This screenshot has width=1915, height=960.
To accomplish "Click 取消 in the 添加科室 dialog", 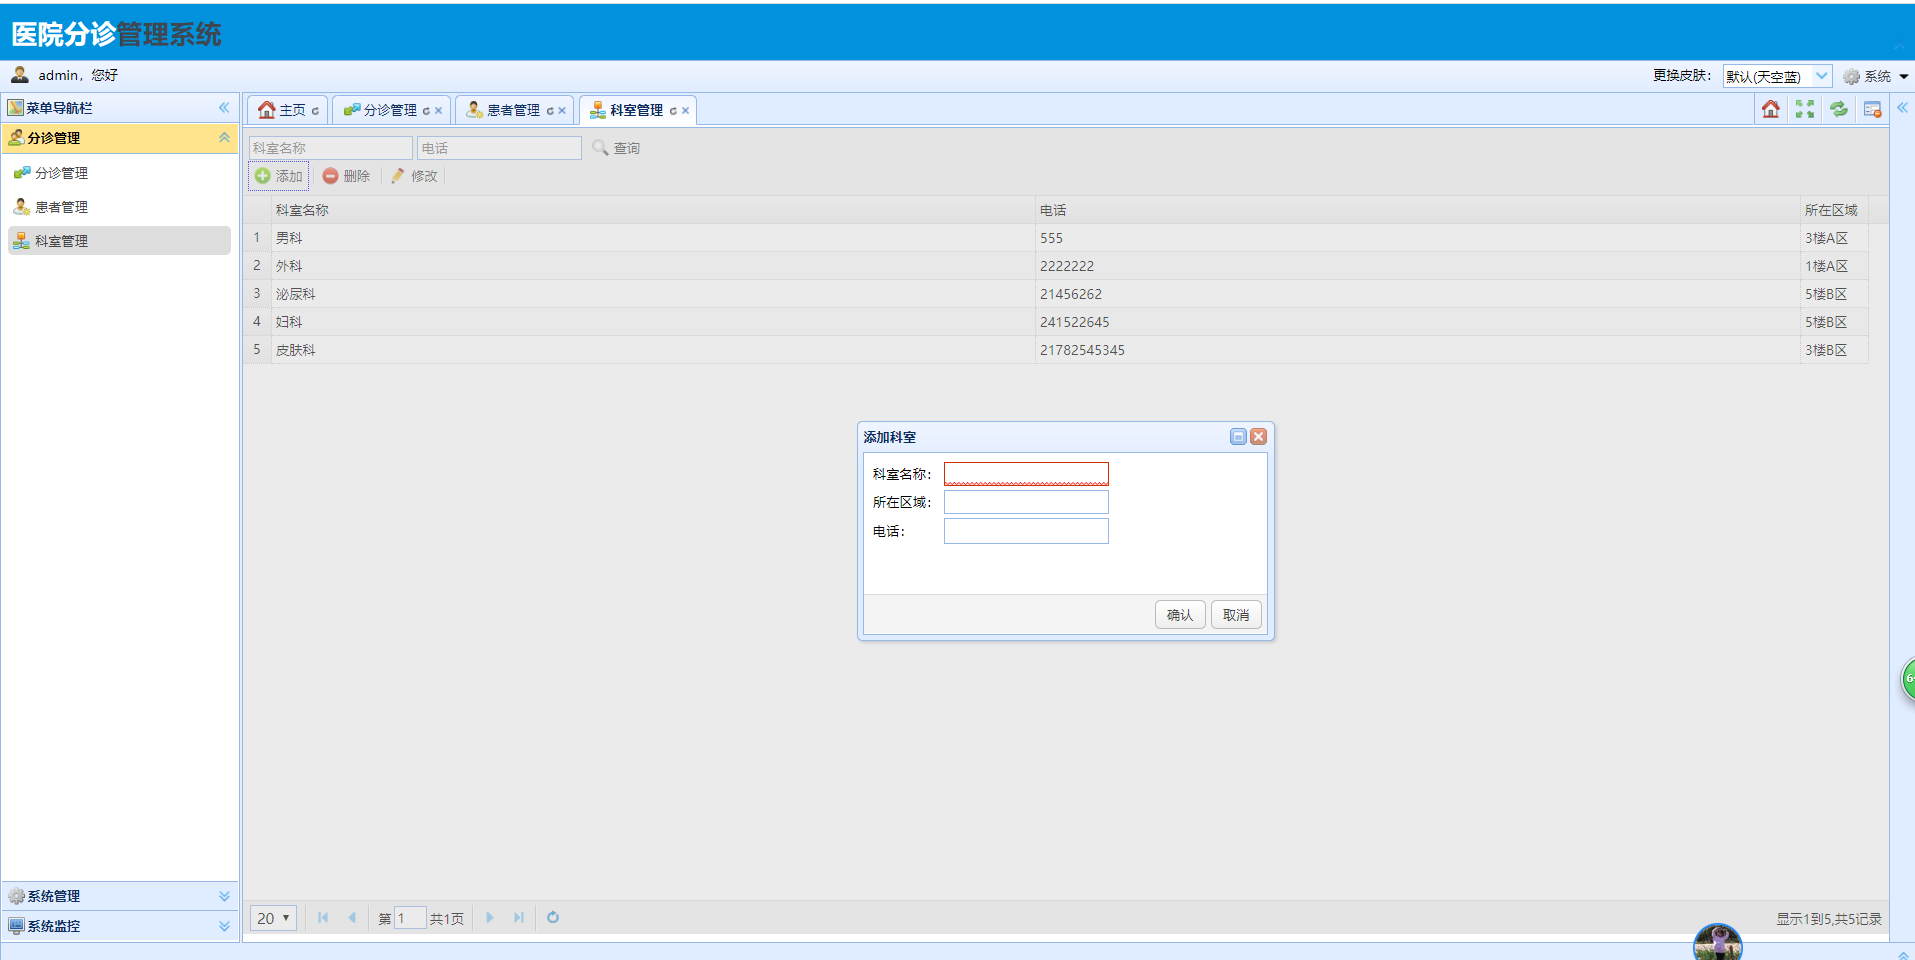I will coord(1236,615).
